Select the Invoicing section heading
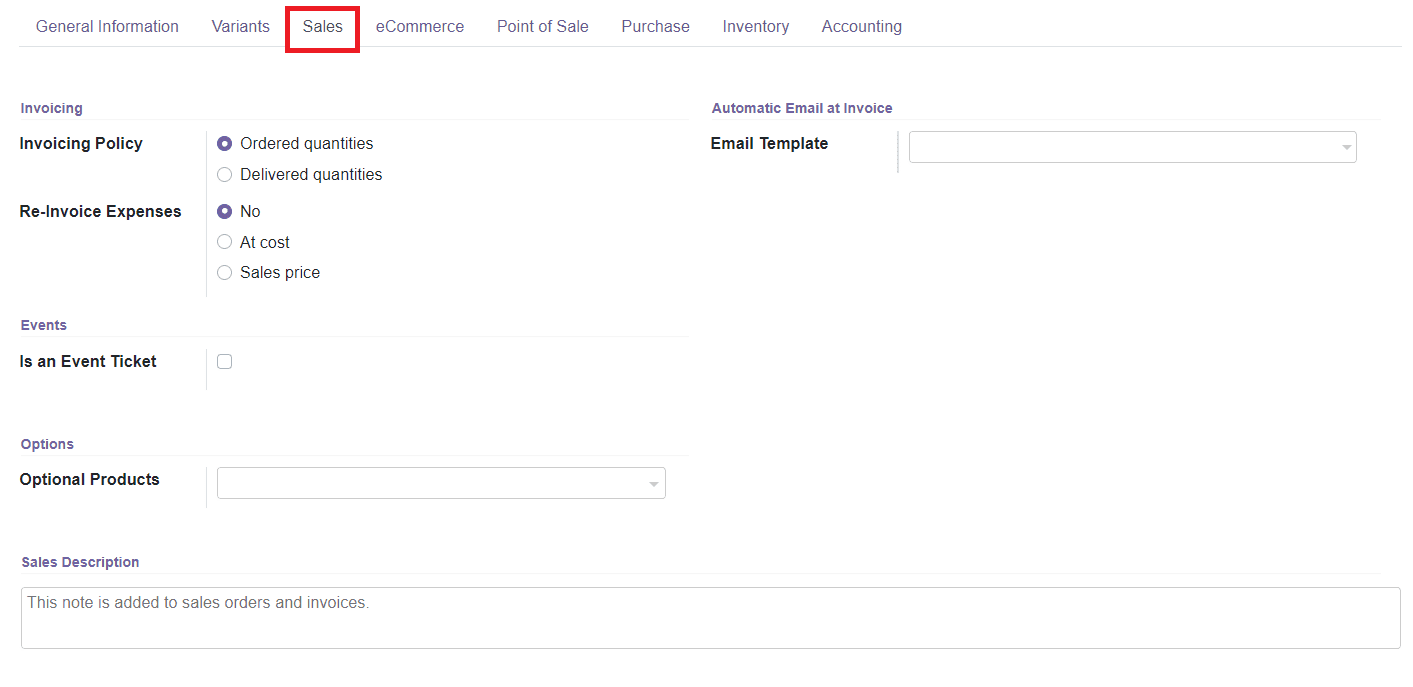This screenshot has width=1413, height=687. point(51,108)
